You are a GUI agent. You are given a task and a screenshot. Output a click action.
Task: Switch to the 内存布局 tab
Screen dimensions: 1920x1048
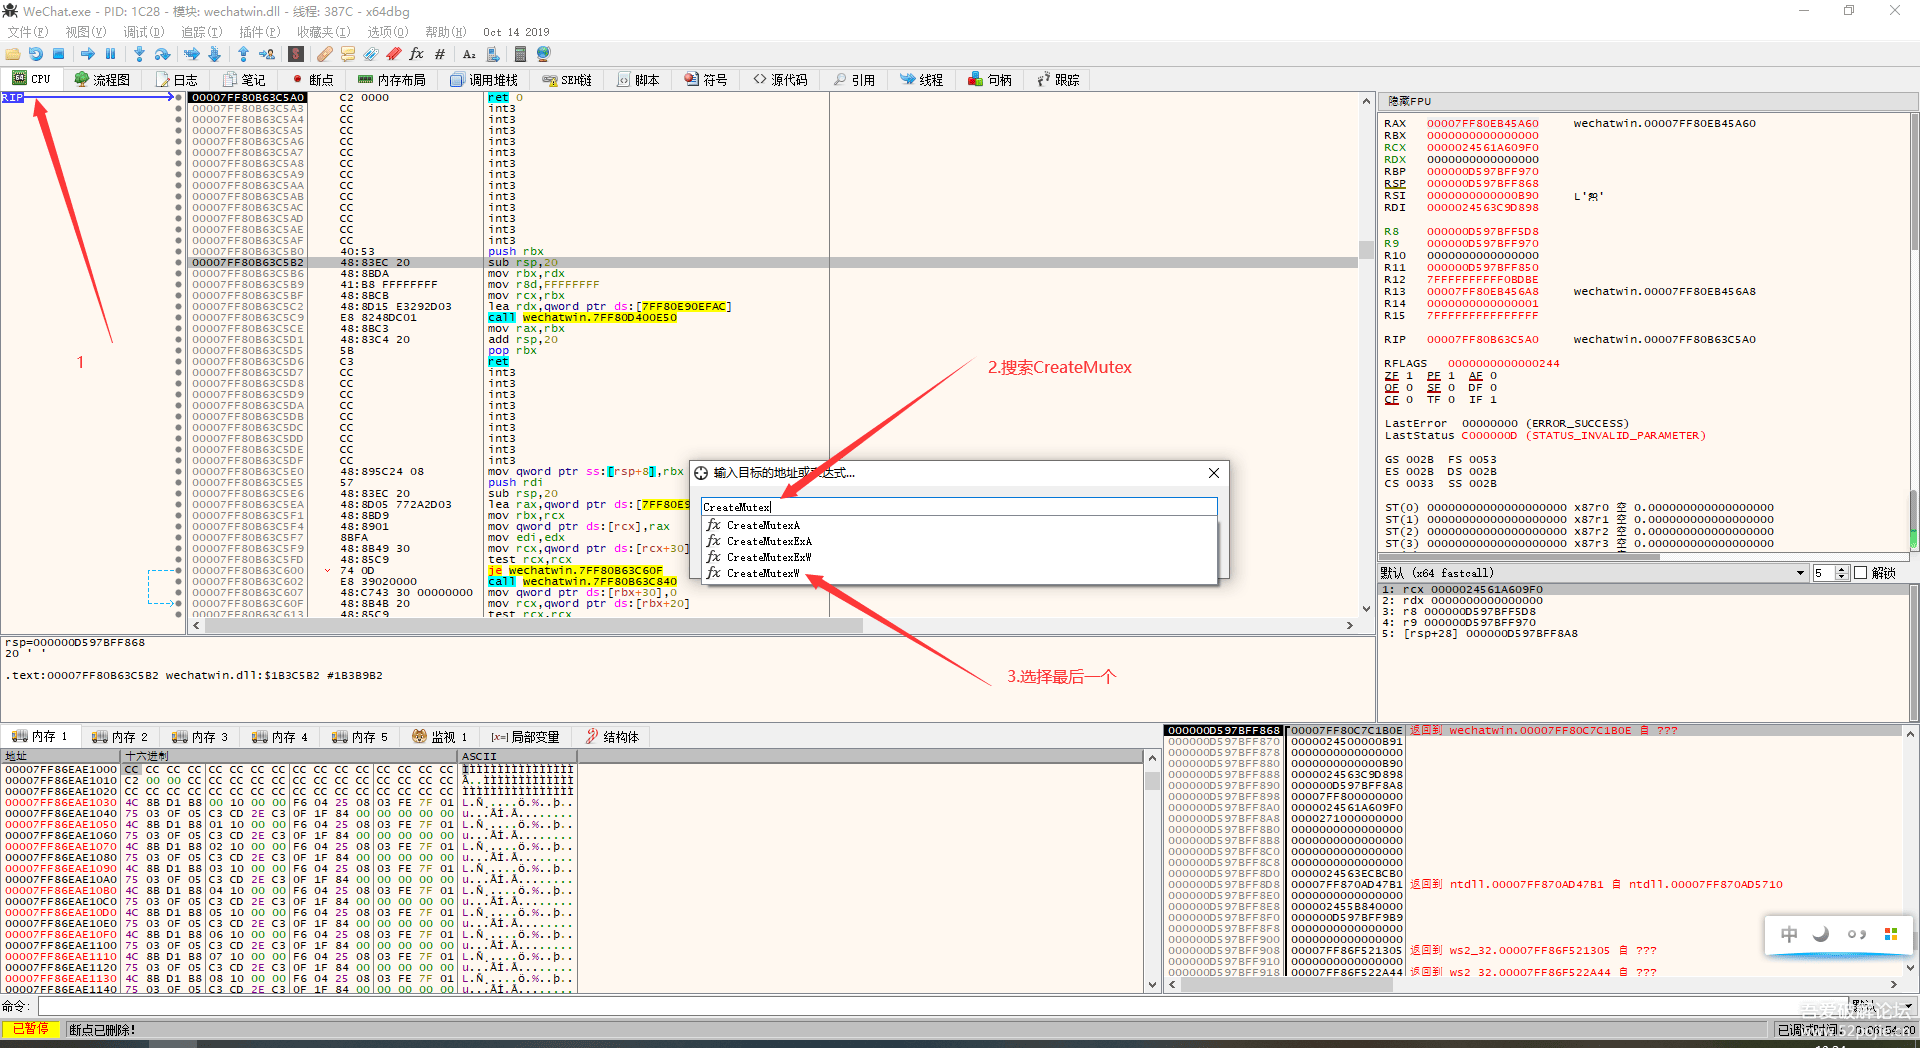(392, 80)
